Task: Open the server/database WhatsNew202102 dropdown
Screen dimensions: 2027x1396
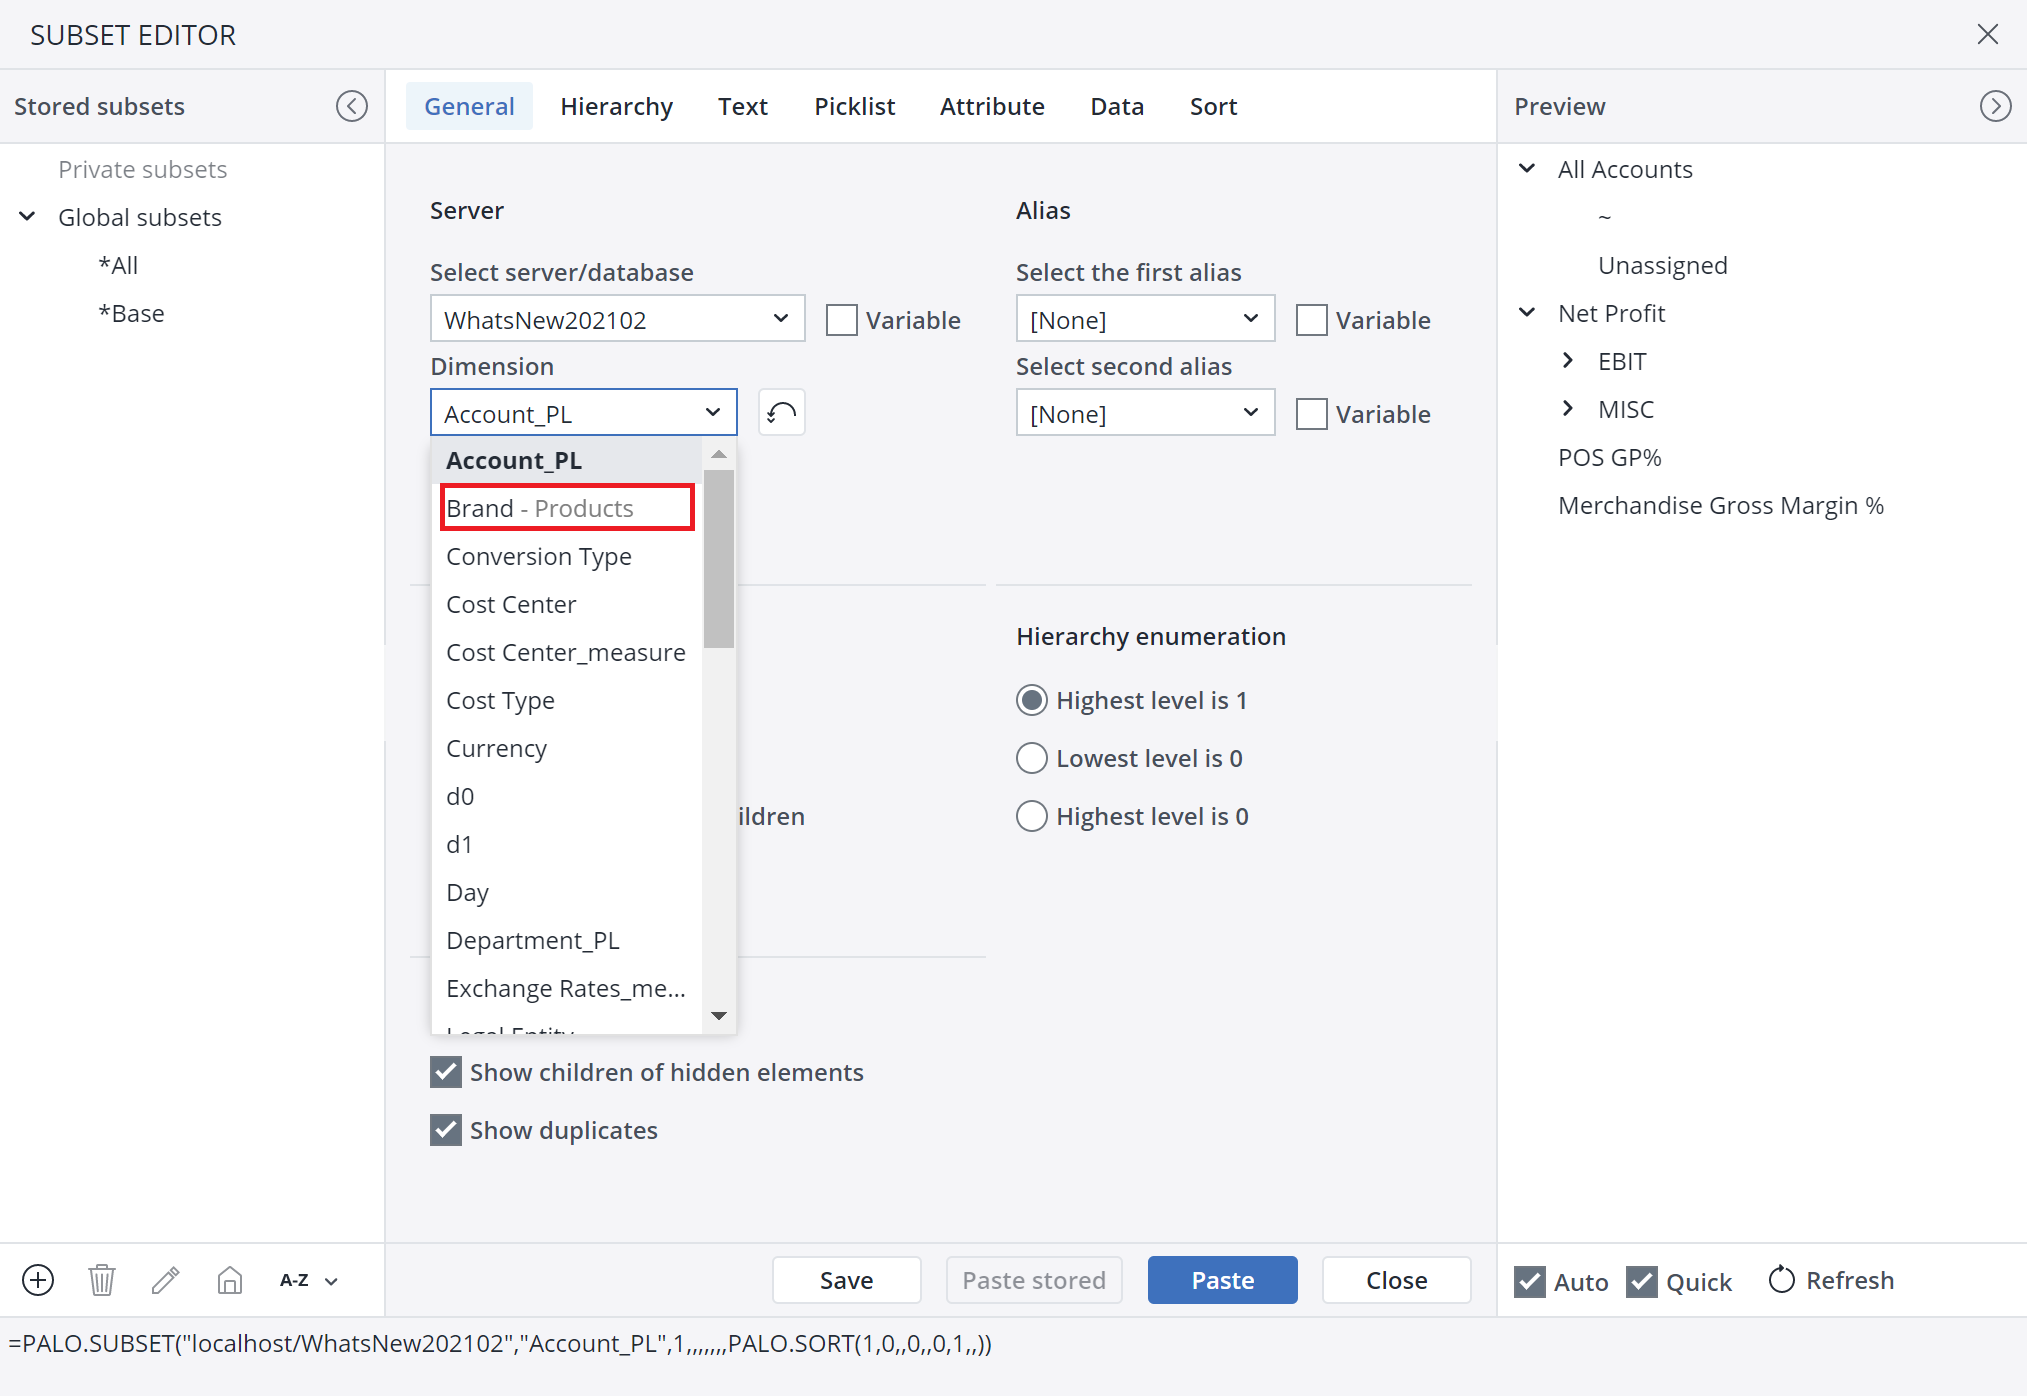Action: [617, 319]
